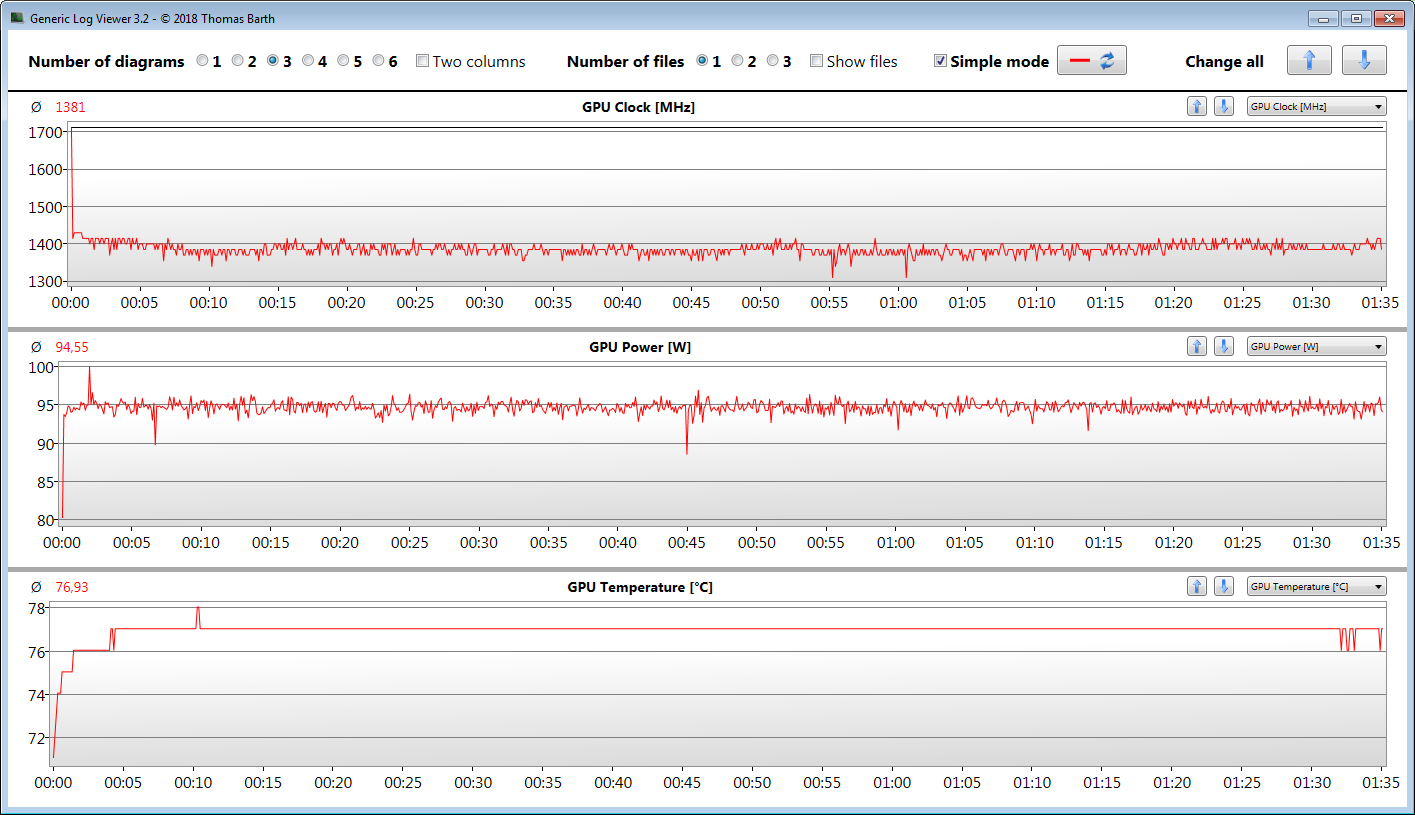Screen dimensions: 1415x815
Task: Click the Number of files label
Action: pos(626,61)
